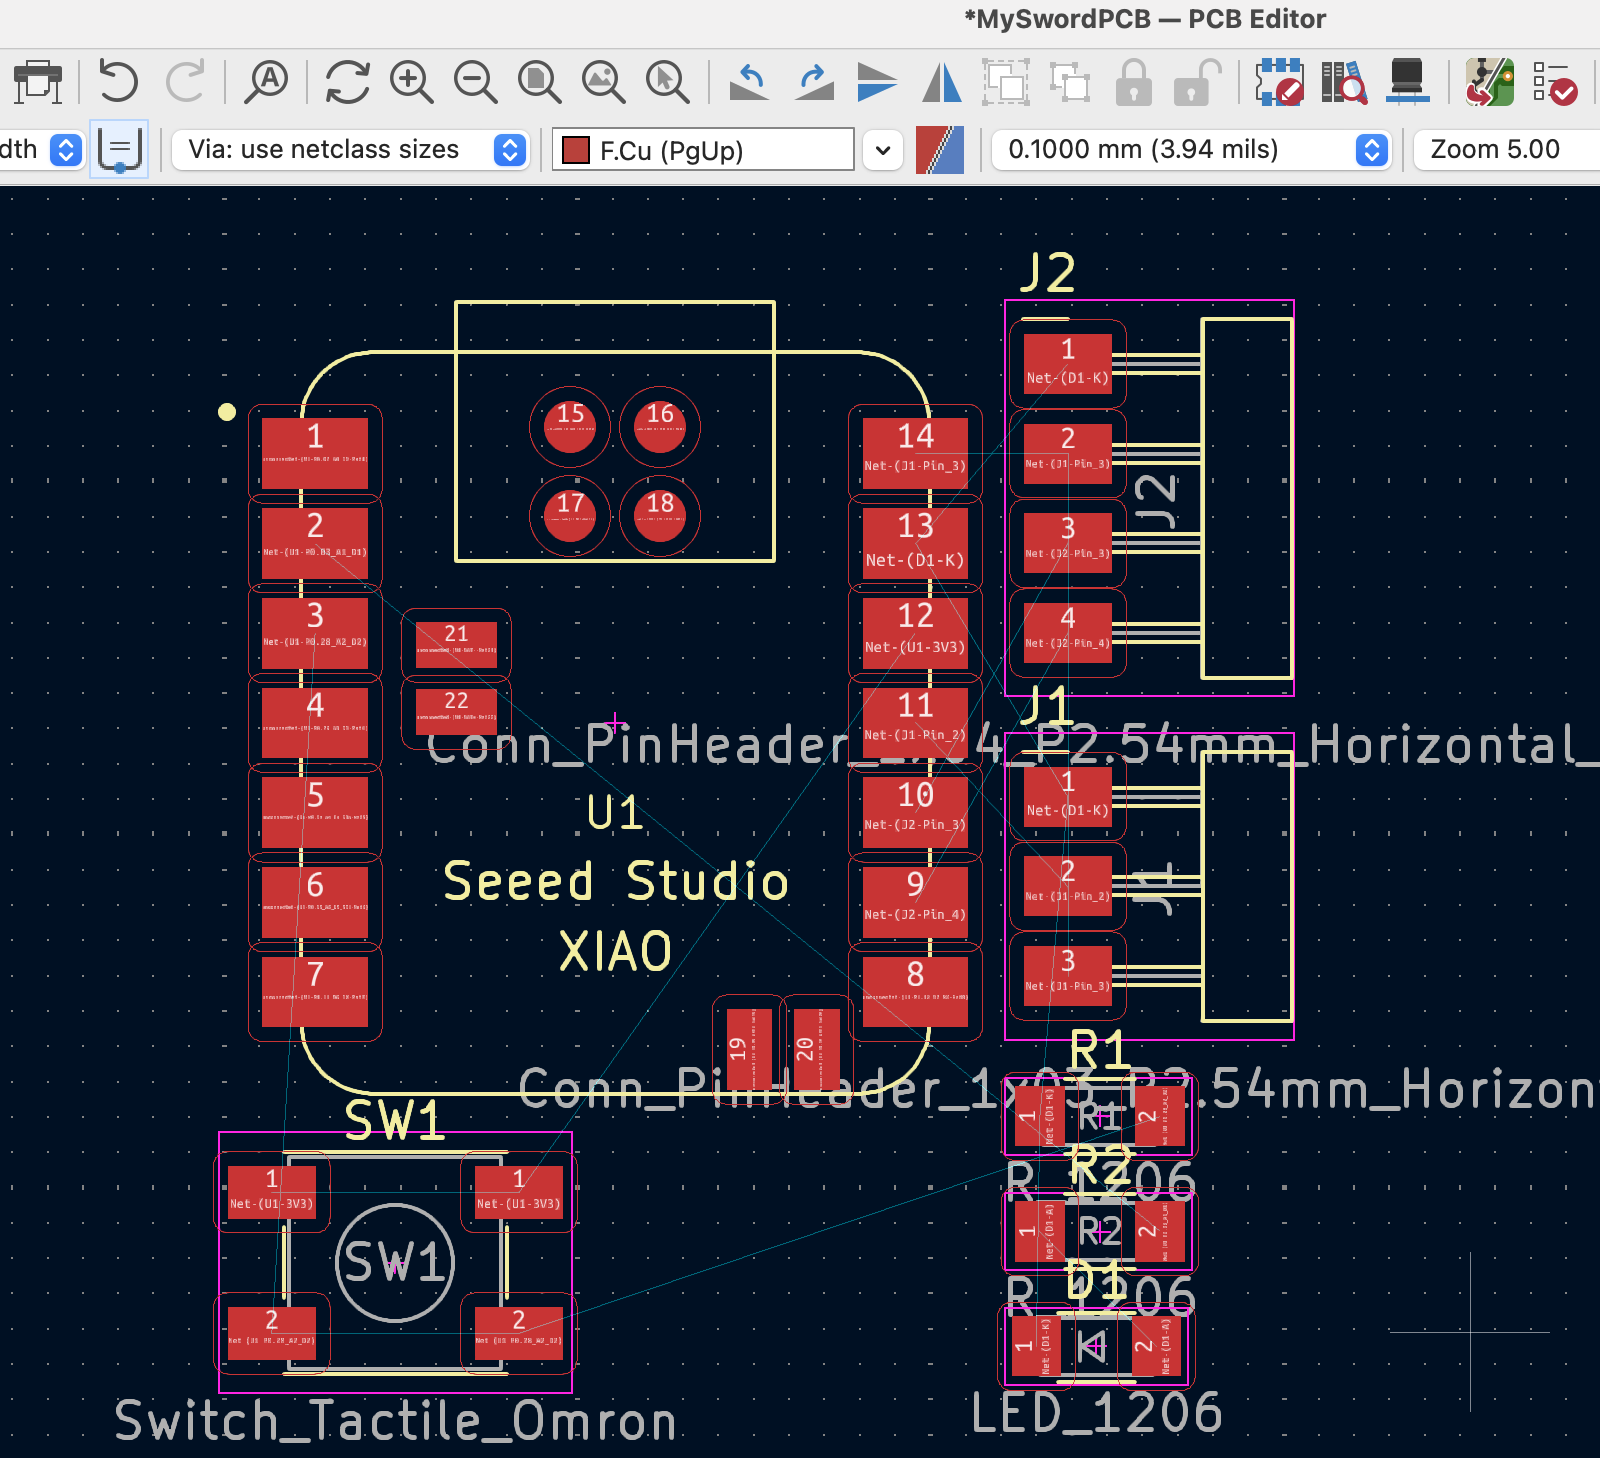The image size is (1600, 1458).
Task: Click the yellow SW1 reference label
Action: (x=395, y=1121)
